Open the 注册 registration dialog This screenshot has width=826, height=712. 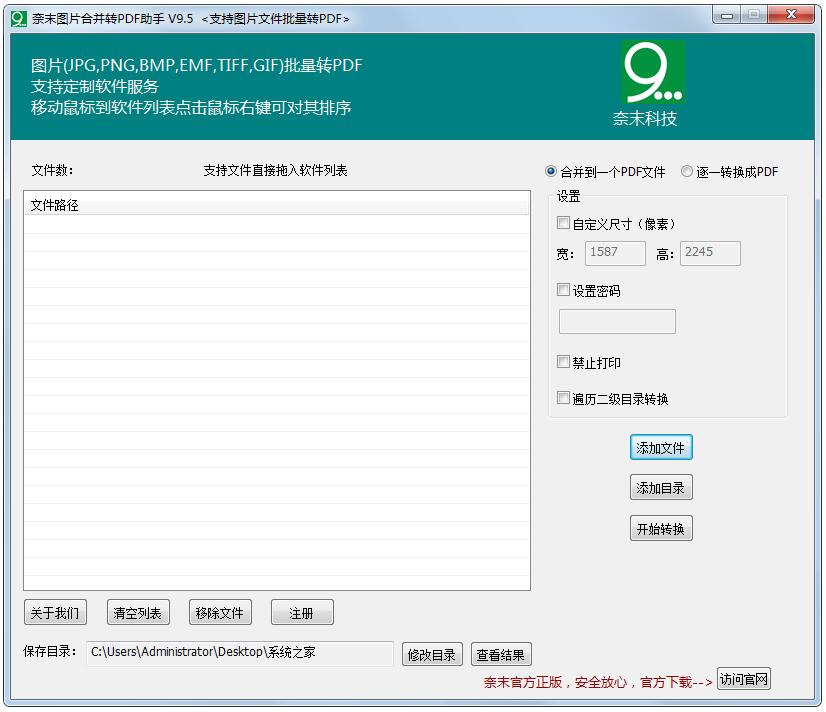point(302,612)
